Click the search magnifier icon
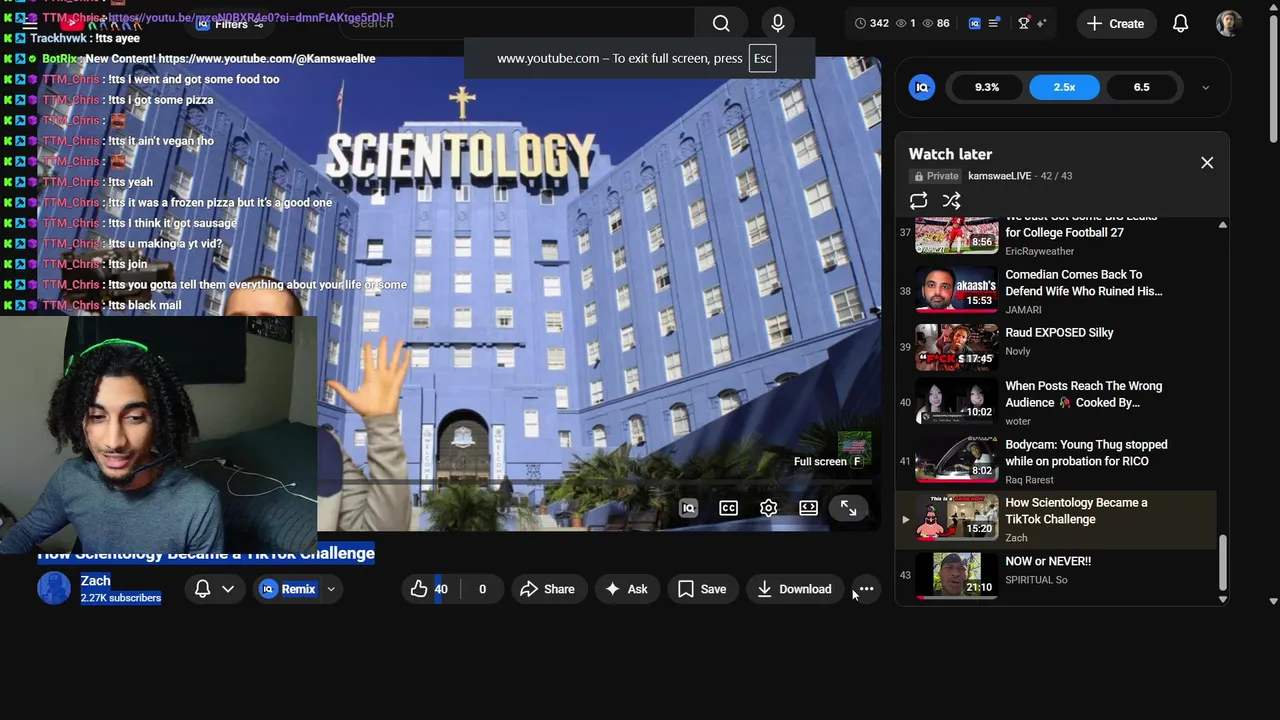1280x720 pixels. (x=721, y=24)
